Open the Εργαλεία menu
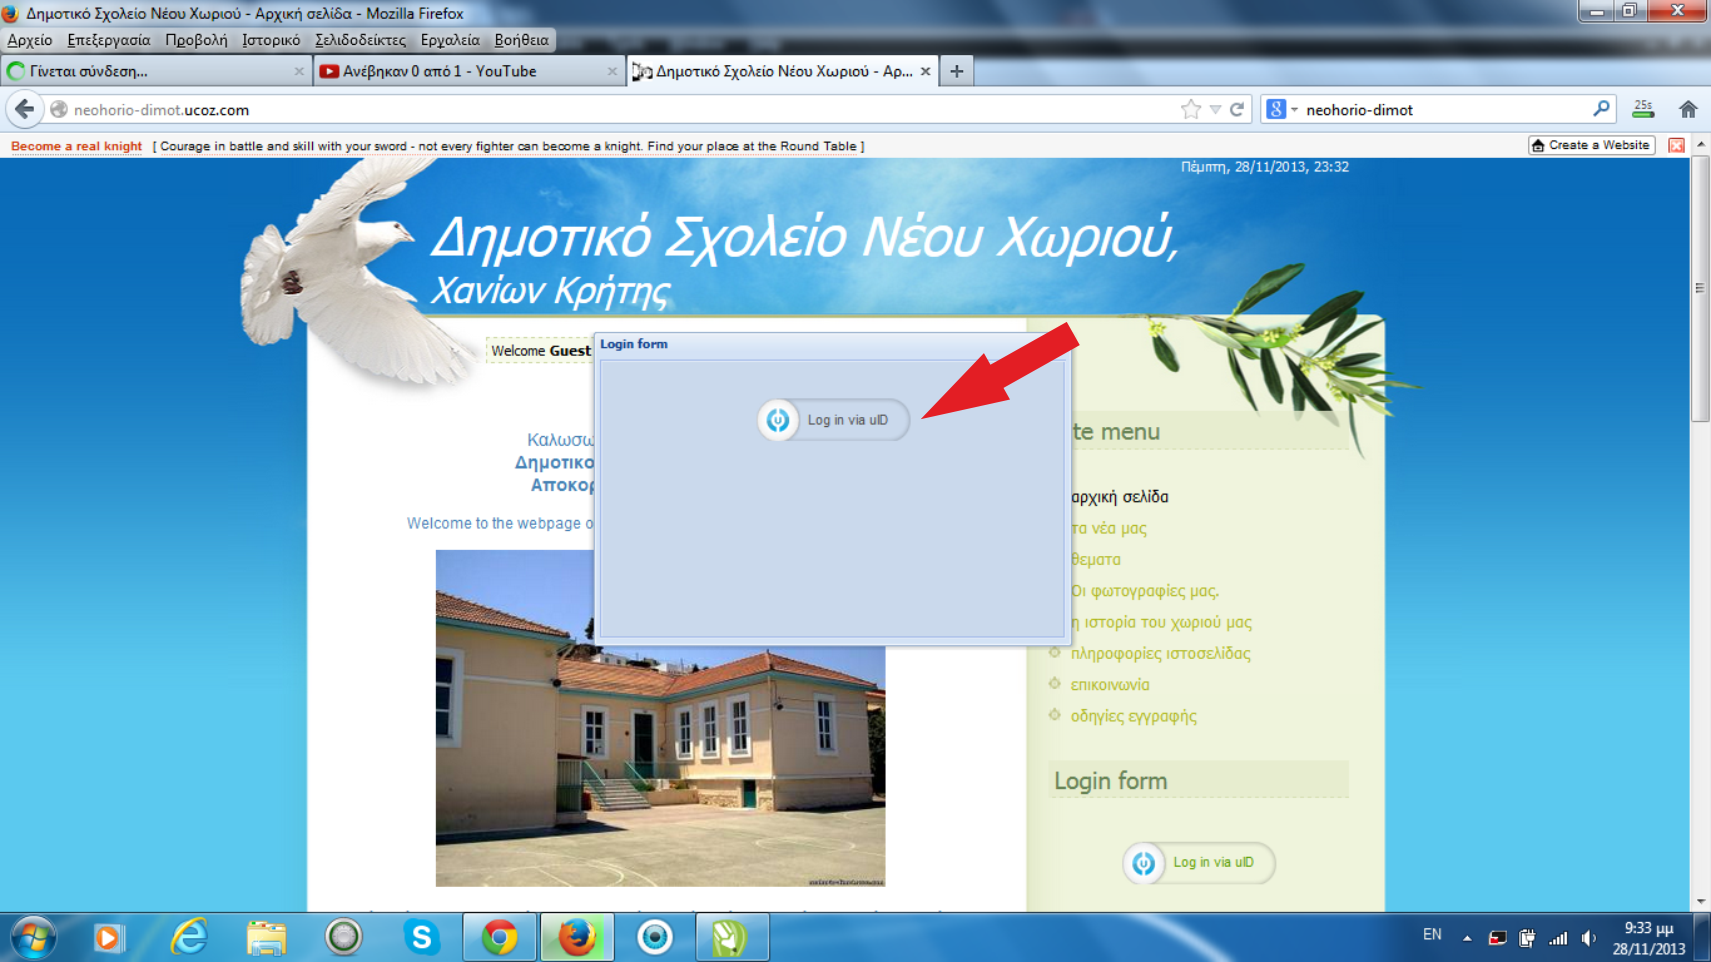The width and height of the screenshot is (1711, 962). tap(450, 40)
